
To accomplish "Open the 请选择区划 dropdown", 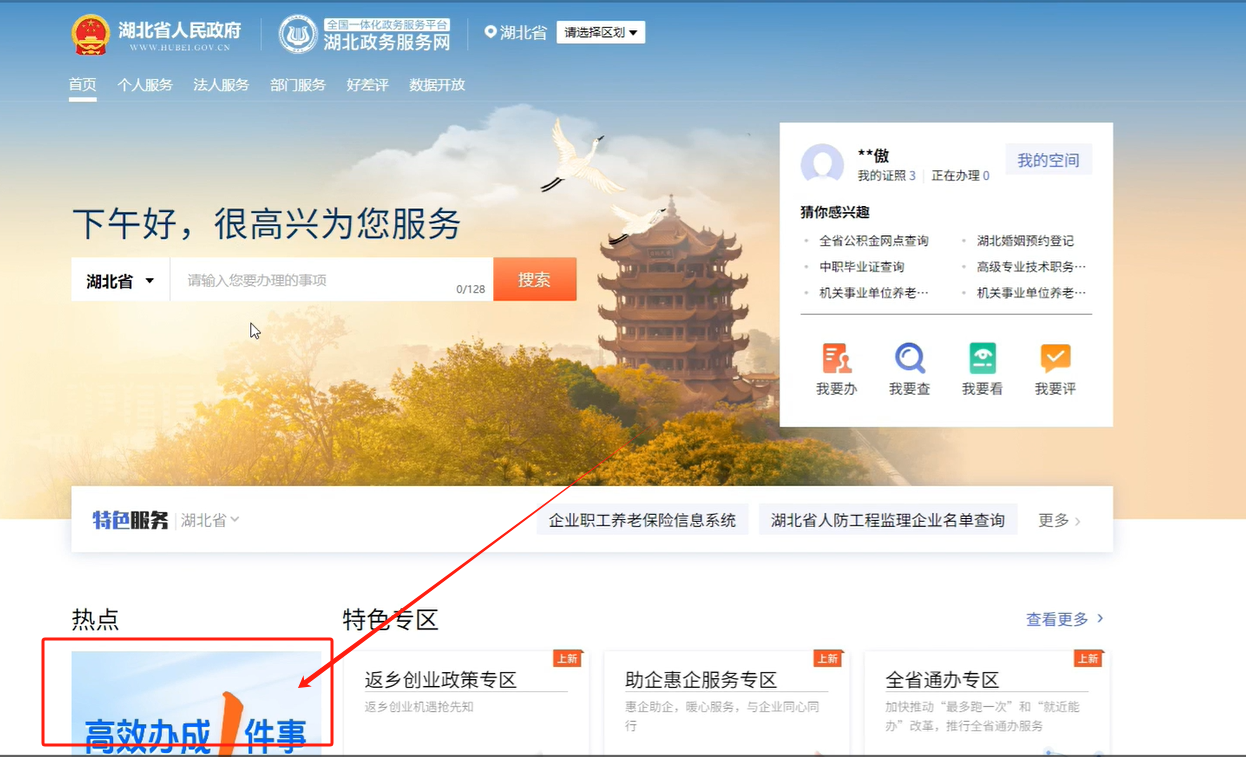I will [x=600, y=33].
